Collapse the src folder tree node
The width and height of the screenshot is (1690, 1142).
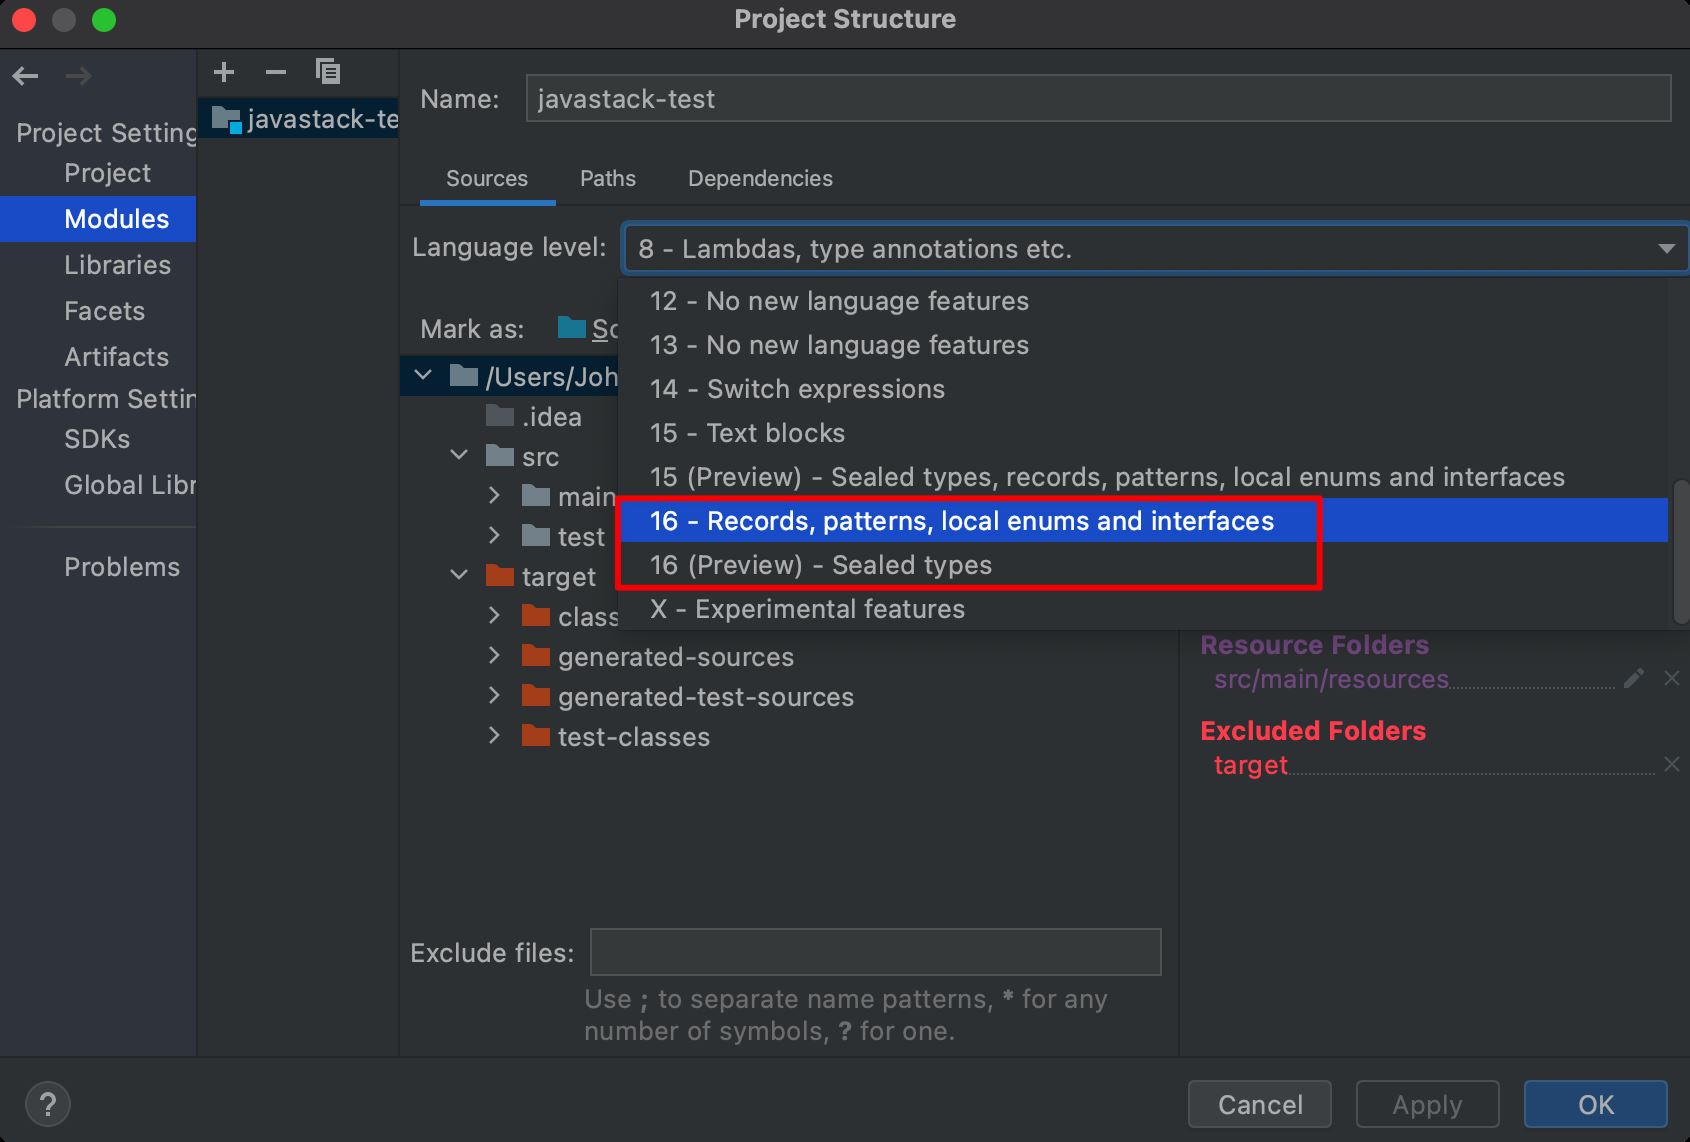[459, 456]
